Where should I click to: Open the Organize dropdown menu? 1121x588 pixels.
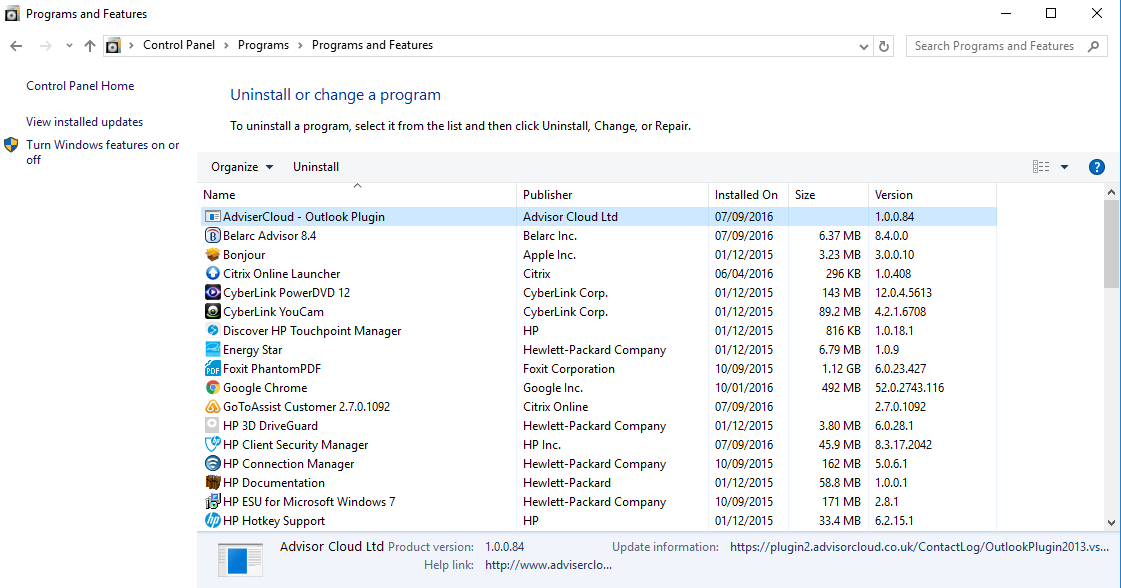pyautogui.click(x=241, y=167)
